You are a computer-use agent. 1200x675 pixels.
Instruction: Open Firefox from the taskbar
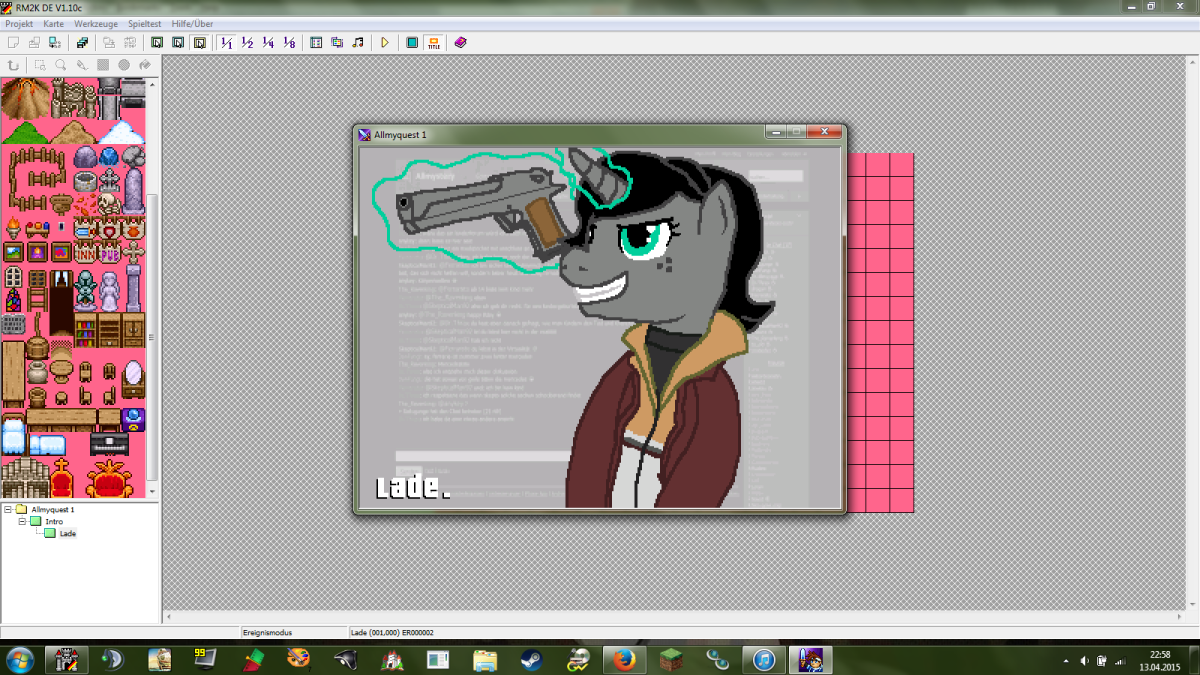pyautogui.click(x=625, y=660)
